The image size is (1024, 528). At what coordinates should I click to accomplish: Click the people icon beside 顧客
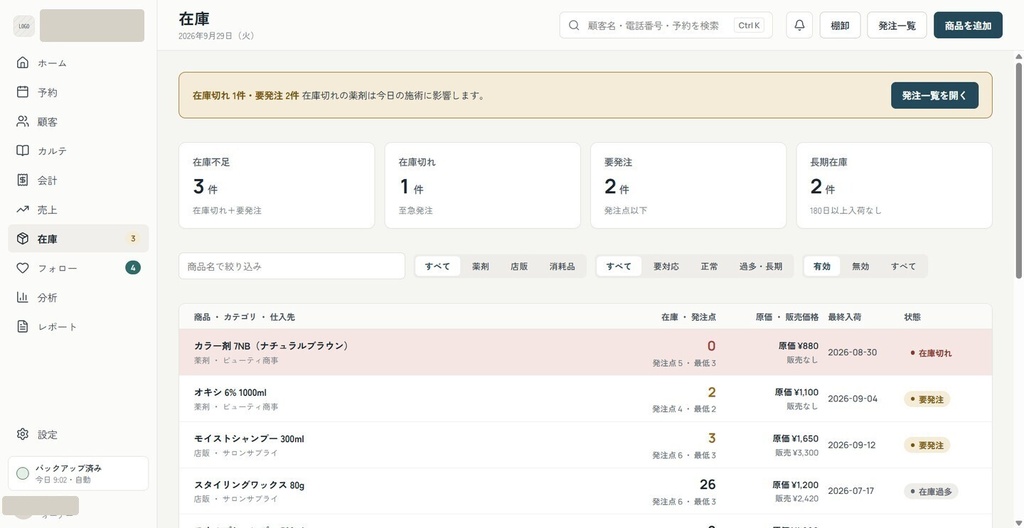pyautogui.click(x=23, y=122)
